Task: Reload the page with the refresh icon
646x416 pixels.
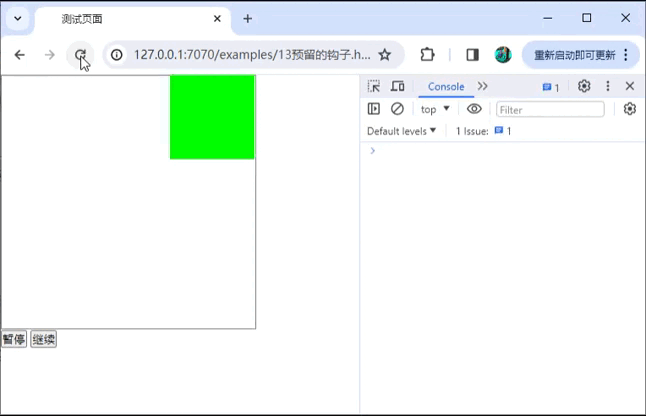Action: [x=80, y=54]
